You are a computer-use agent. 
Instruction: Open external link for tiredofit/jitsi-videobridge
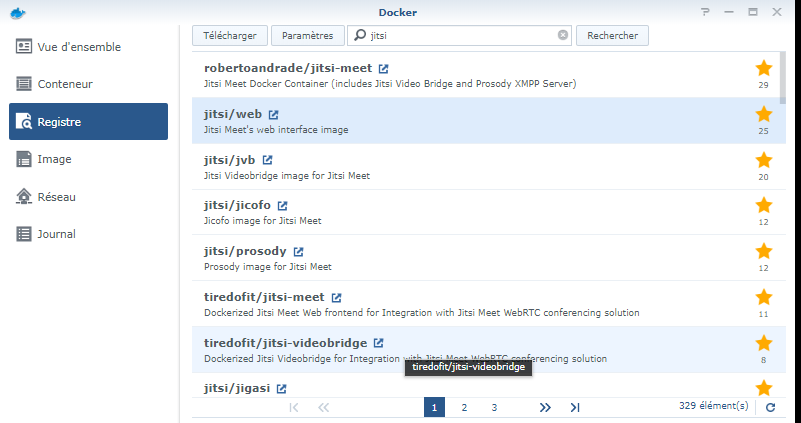pyautogui.click(x=378, y=343)
